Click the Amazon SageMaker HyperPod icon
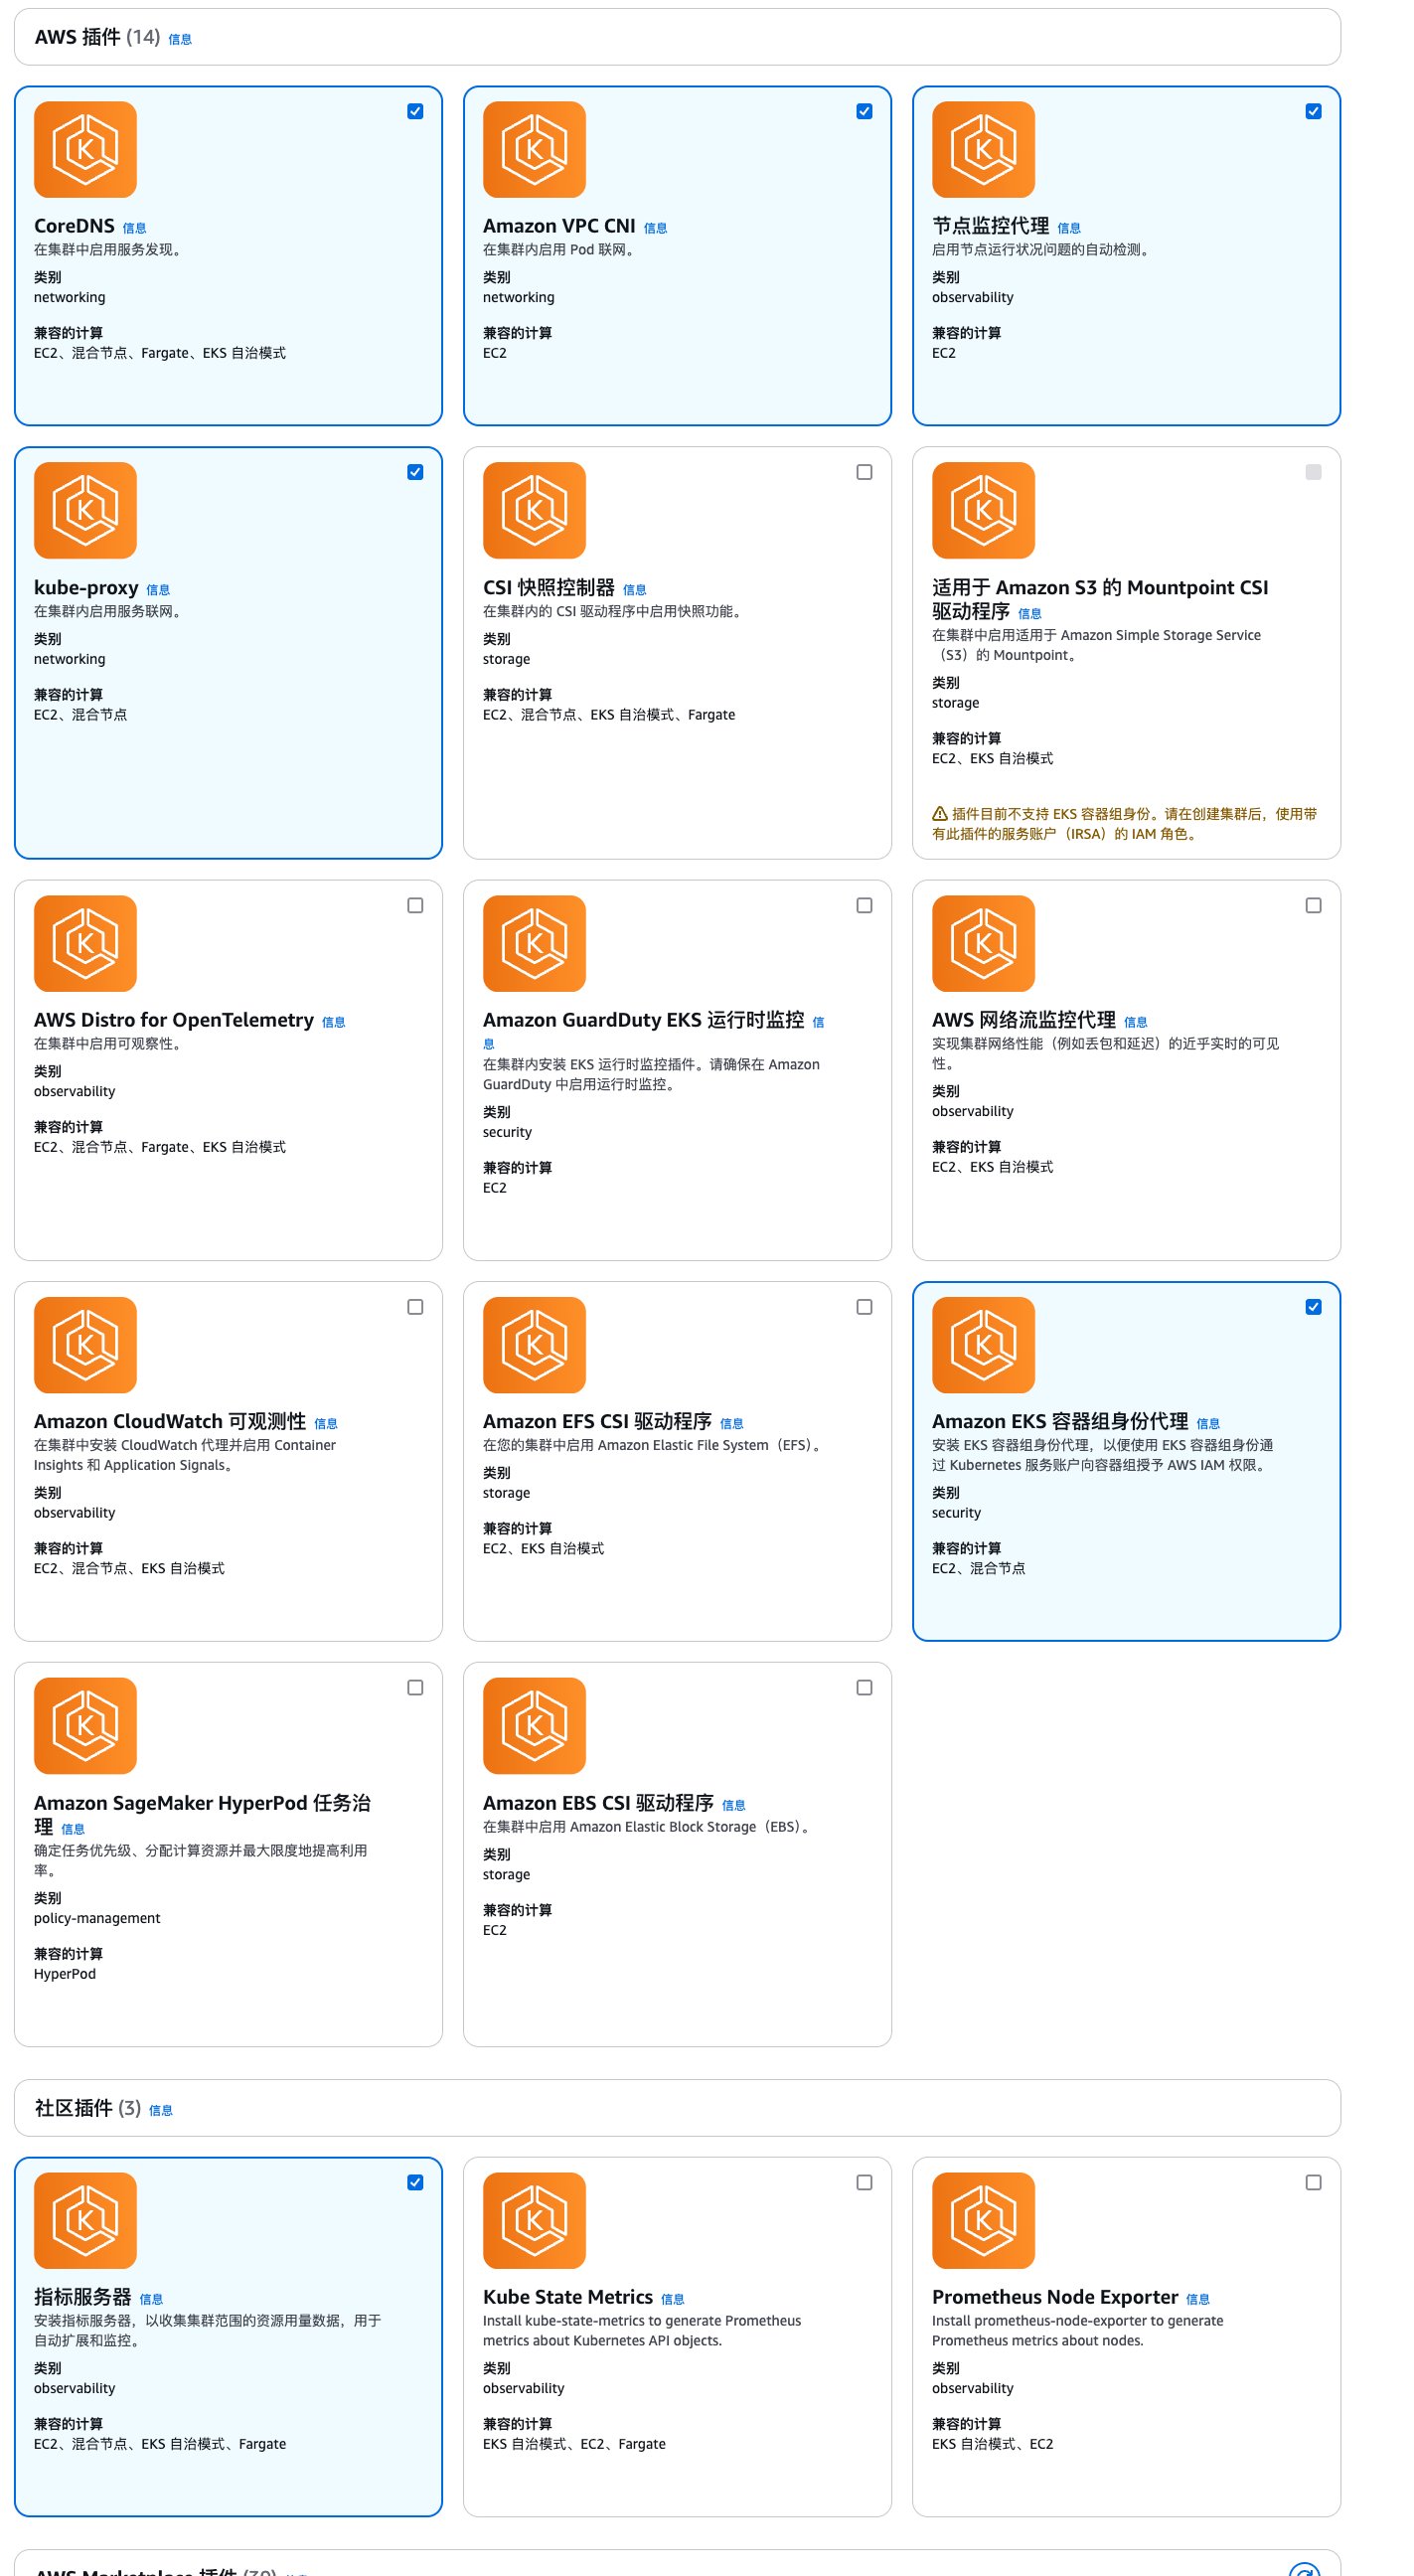This screenshot has height=2576, width=1414. click(85, 1725)
